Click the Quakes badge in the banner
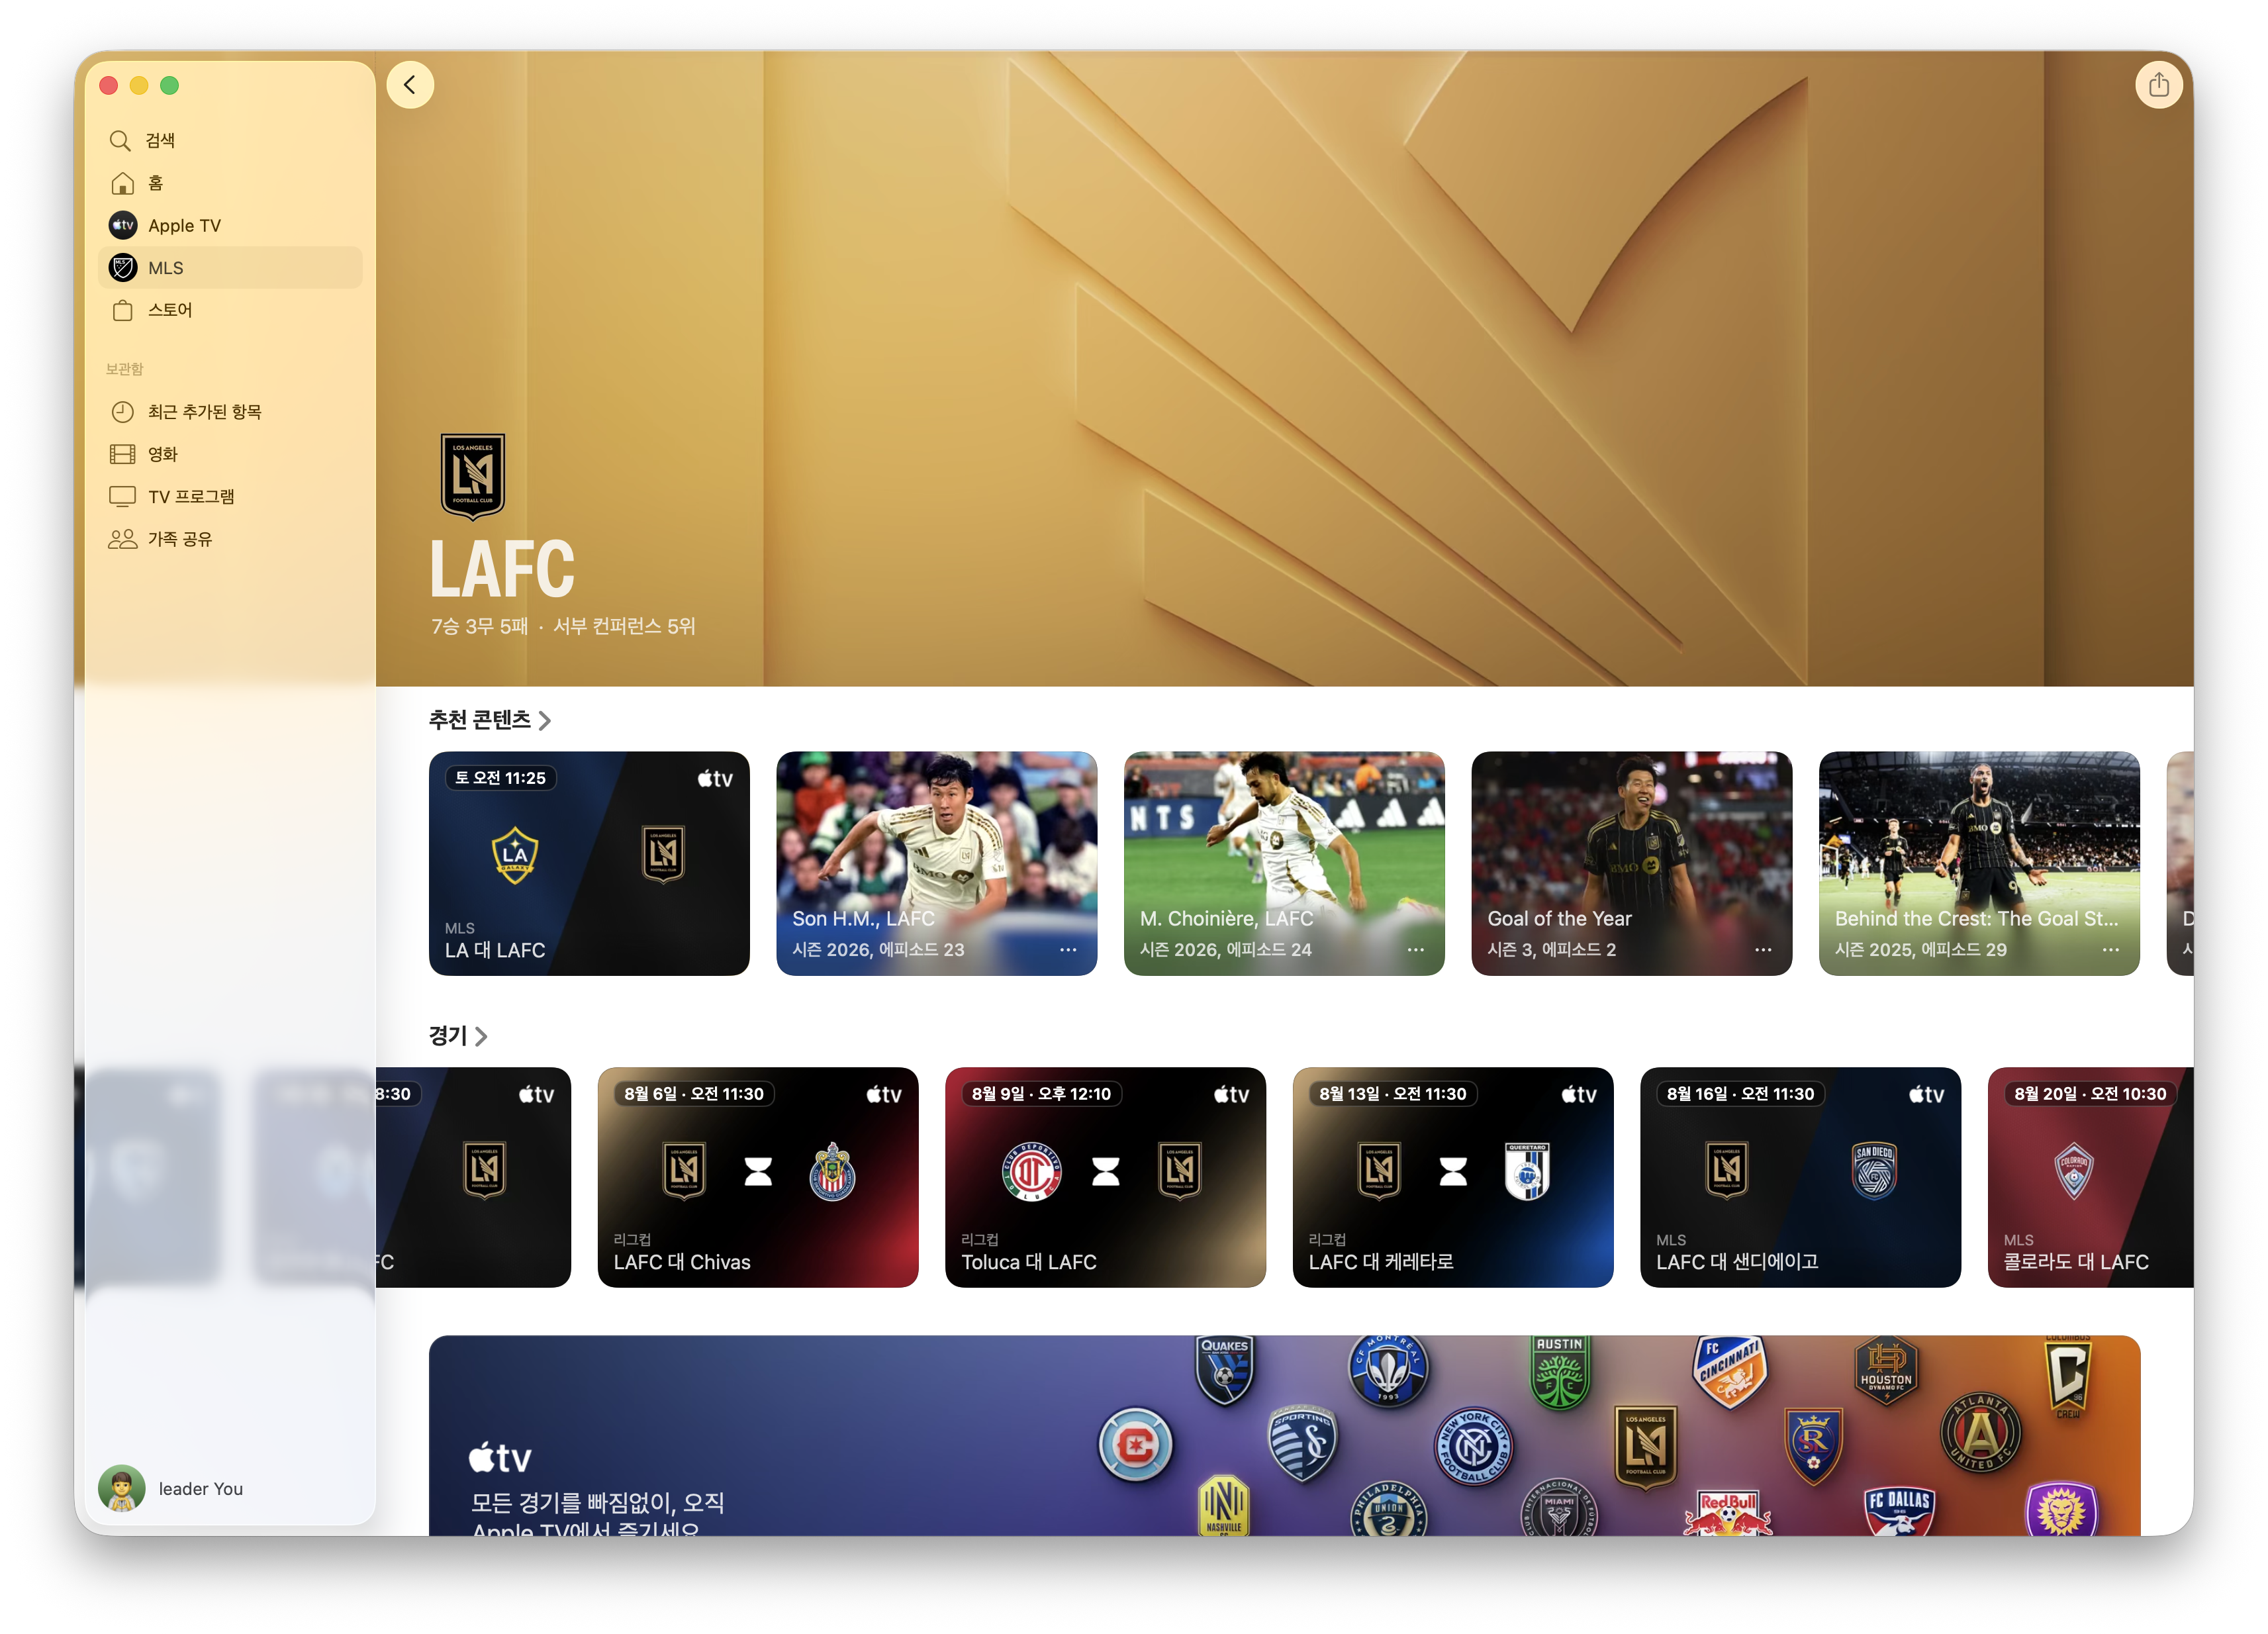 pos(1224,1369)
